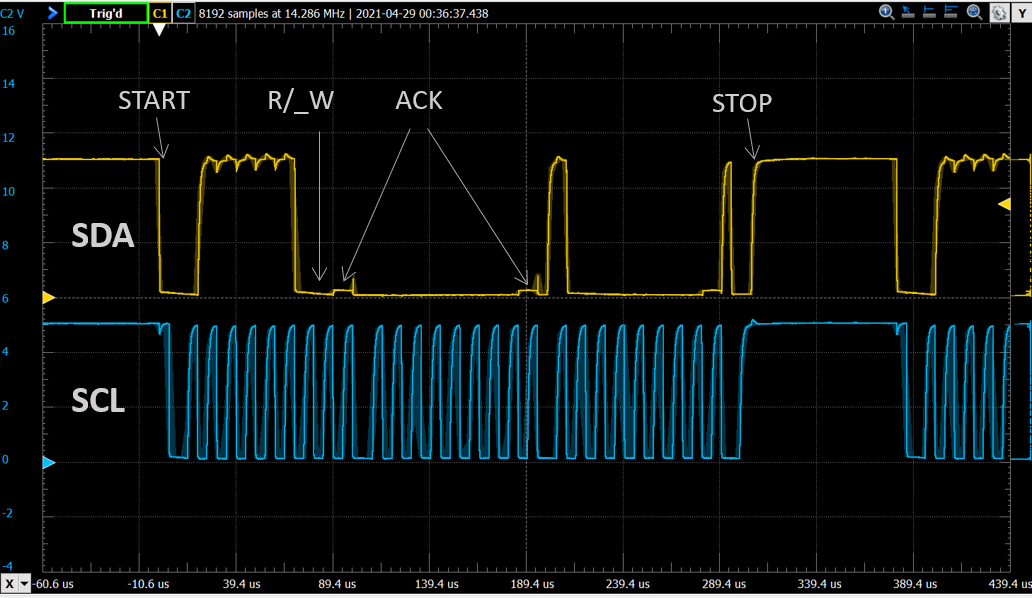Select the zoom-to-original magnifier icon
This screenshot has width=1032, height=598.
(886, 12)
